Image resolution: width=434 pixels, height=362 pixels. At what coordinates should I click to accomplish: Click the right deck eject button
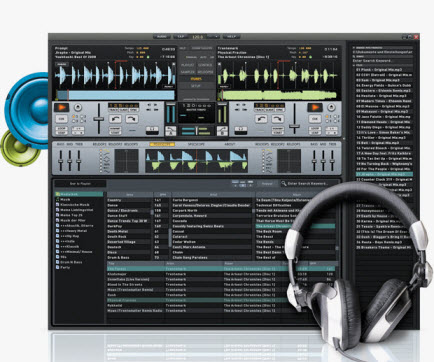pos(331,107)
